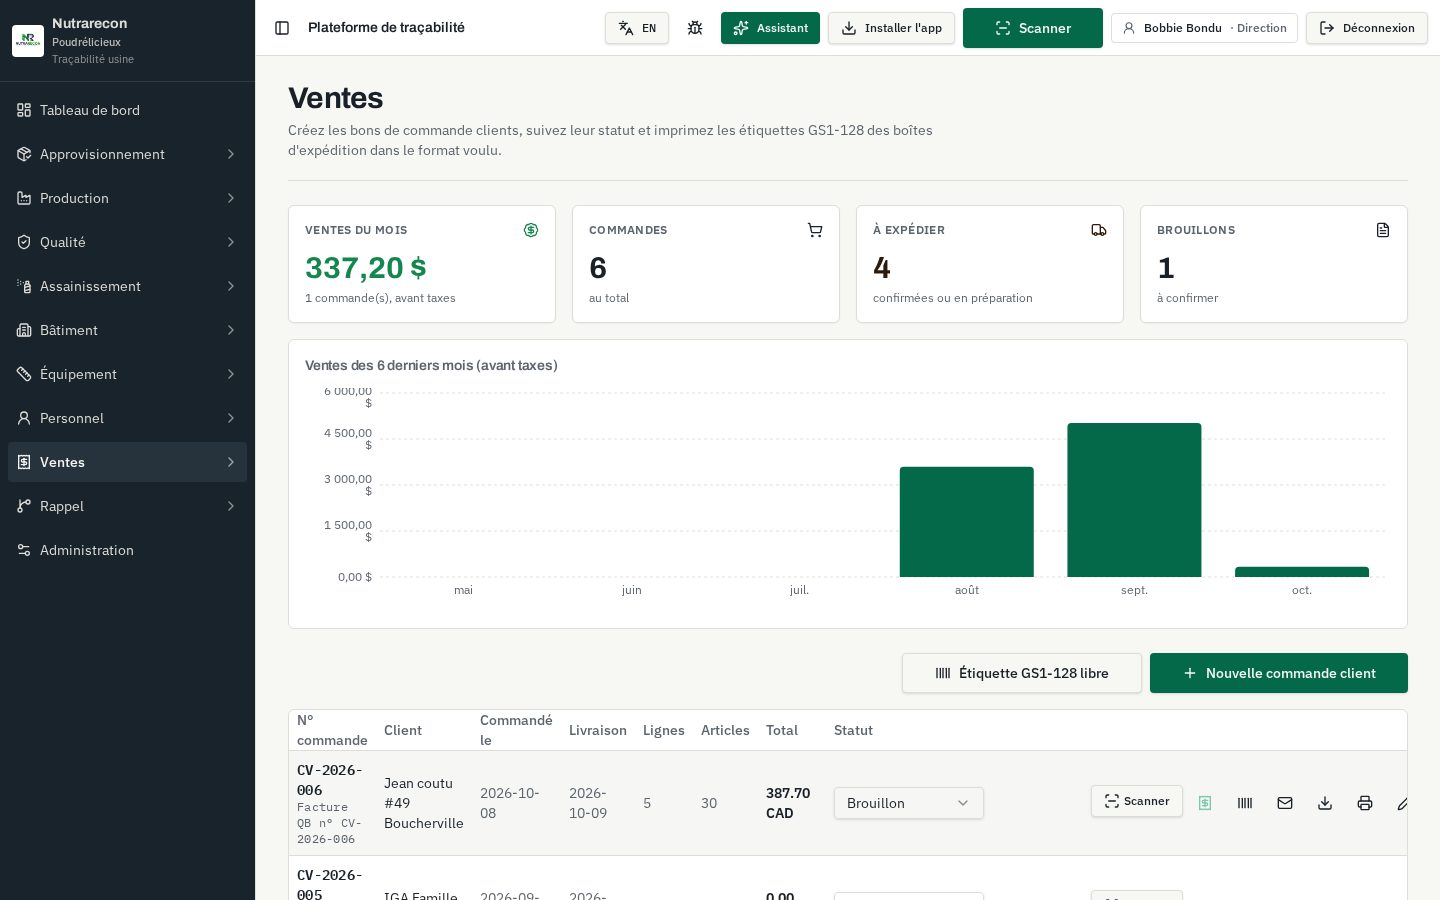The image size is (1440, 900).
Task: Expand Production menu
Action: point(127,198)
